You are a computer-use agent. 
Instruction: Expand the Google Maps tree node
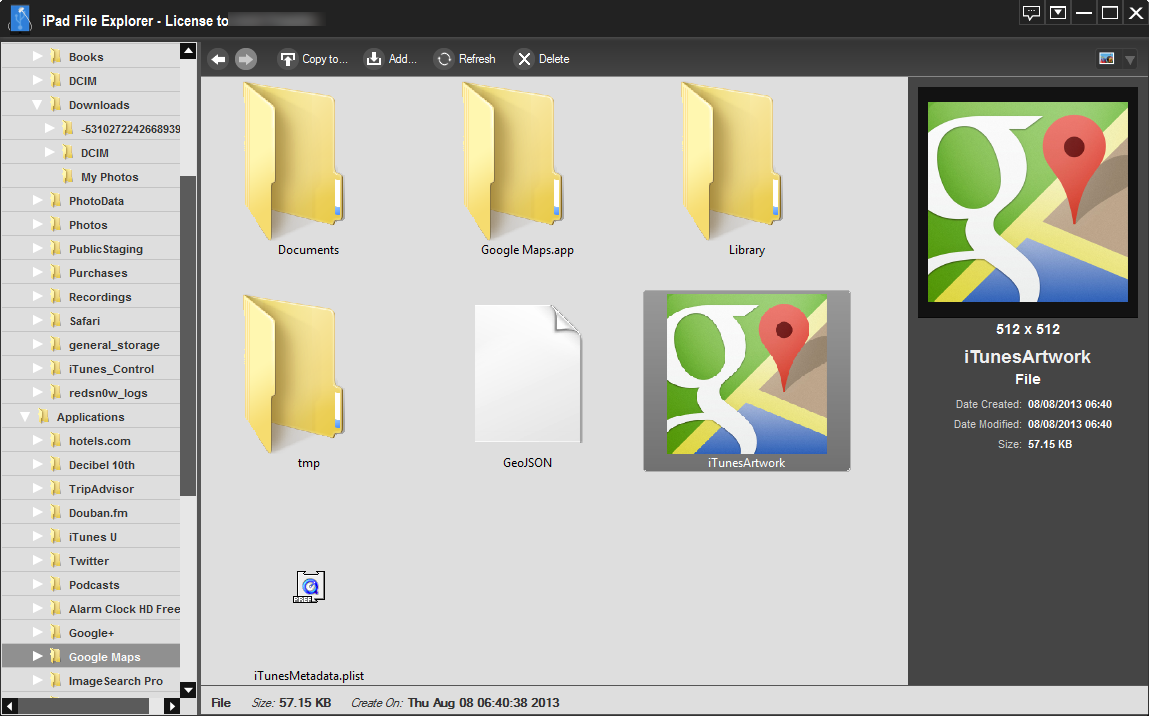click(37, 657)
